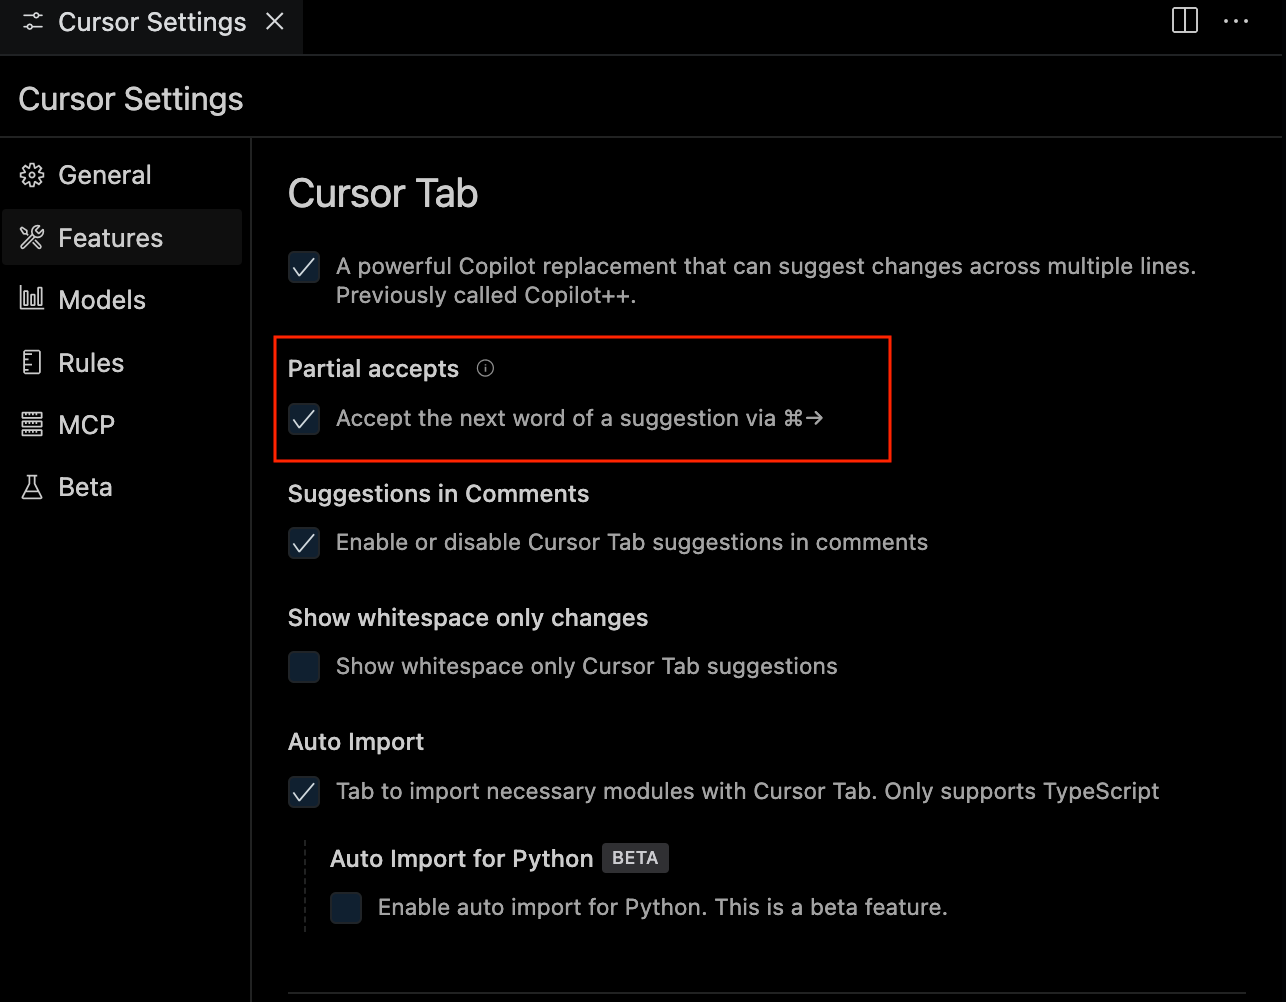Click the Show whitespace only changes heading
This screenshot has width=1286, height=1002.
point(468,618)
